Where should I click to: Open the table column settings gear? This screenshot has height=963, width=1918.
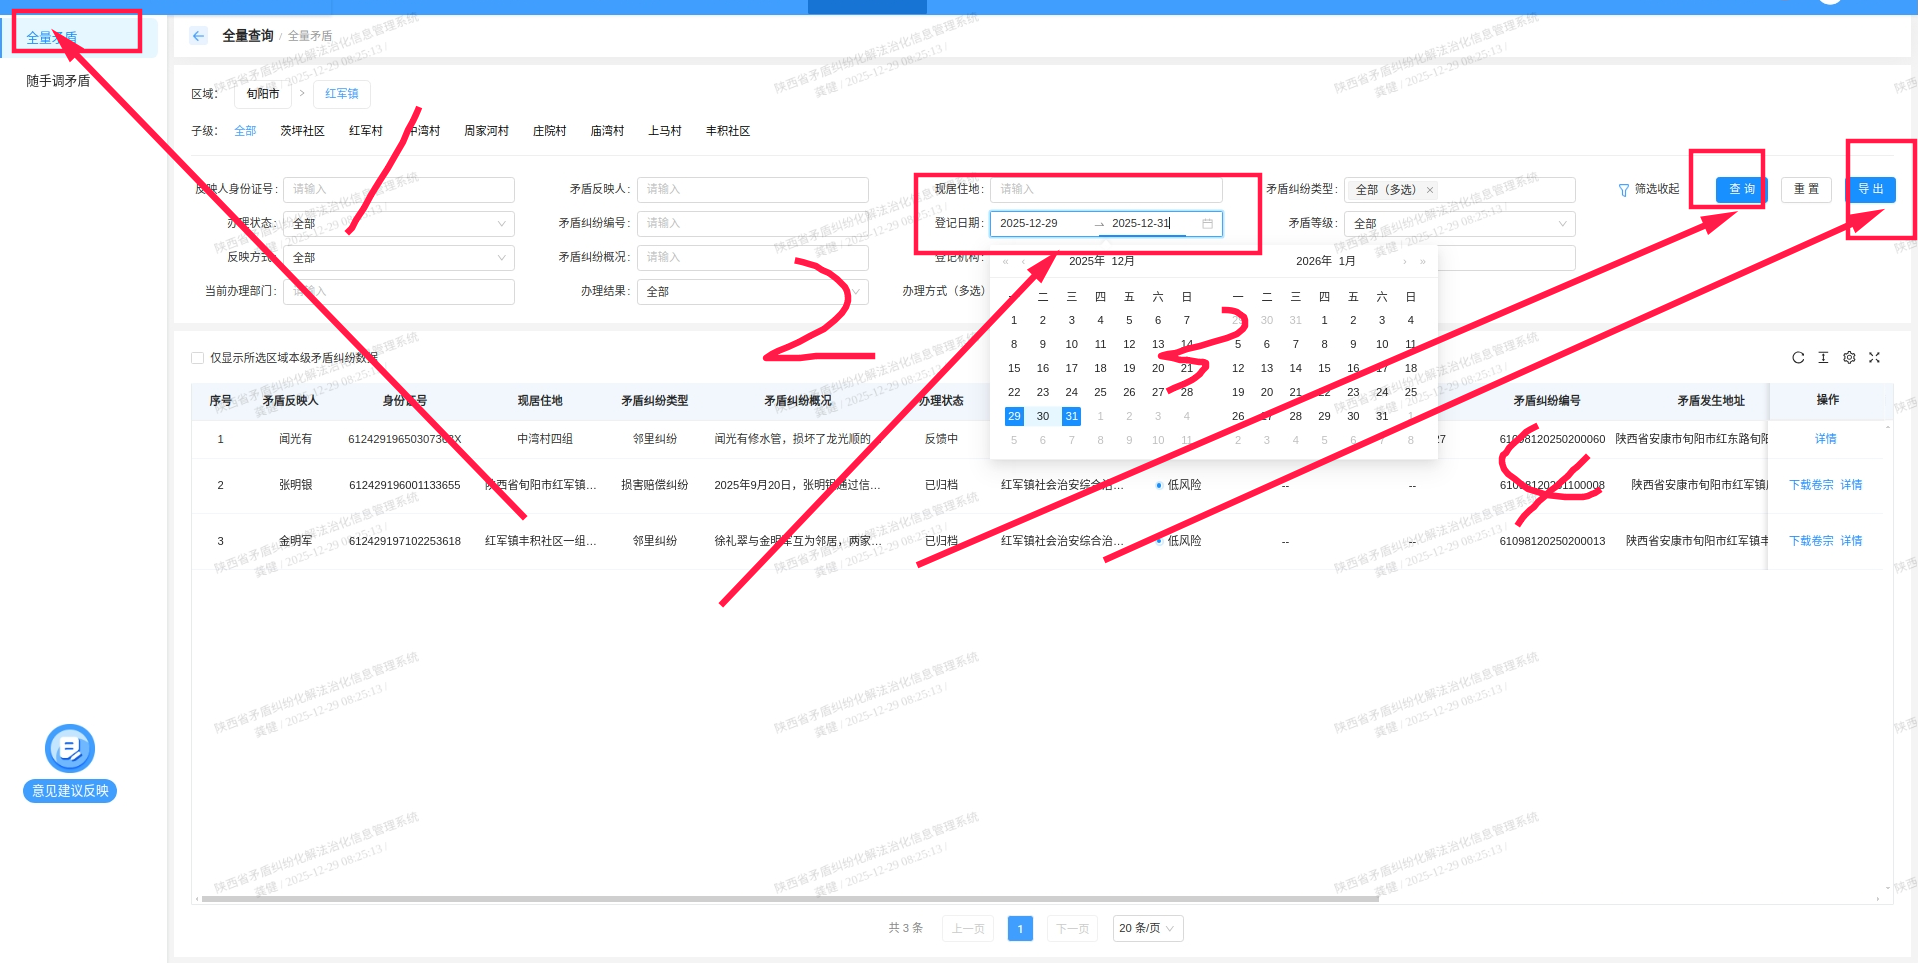coord(1849,358)
